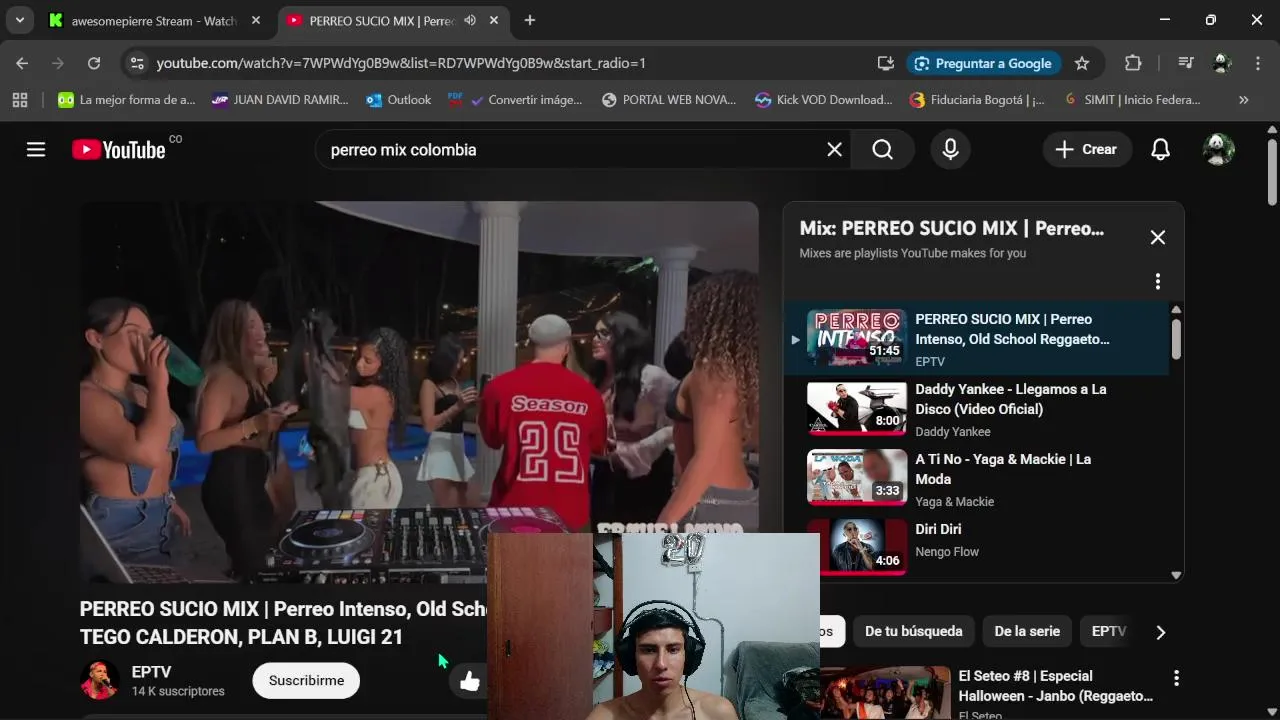Click the address bar URL
1280x720 pixels.
[x=401, y=63]
